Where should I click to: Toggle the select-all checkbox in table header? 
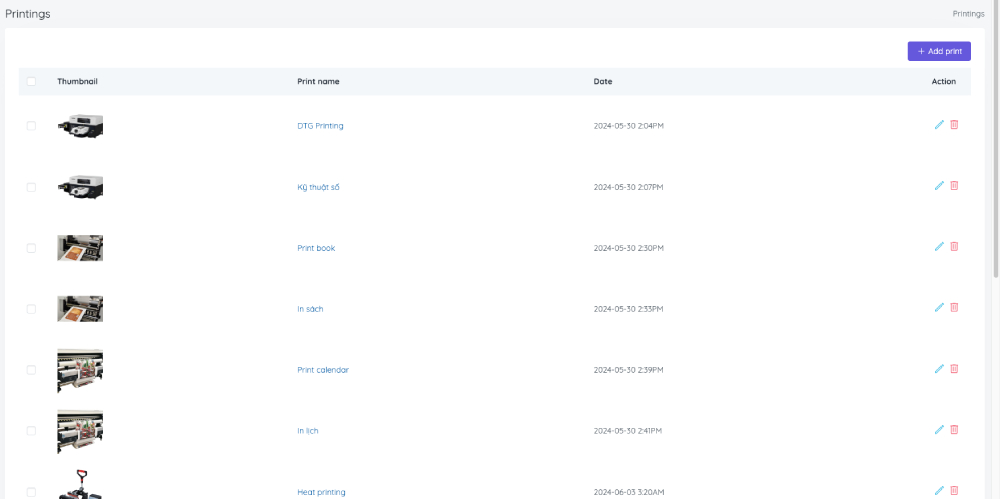coord(31,81)
